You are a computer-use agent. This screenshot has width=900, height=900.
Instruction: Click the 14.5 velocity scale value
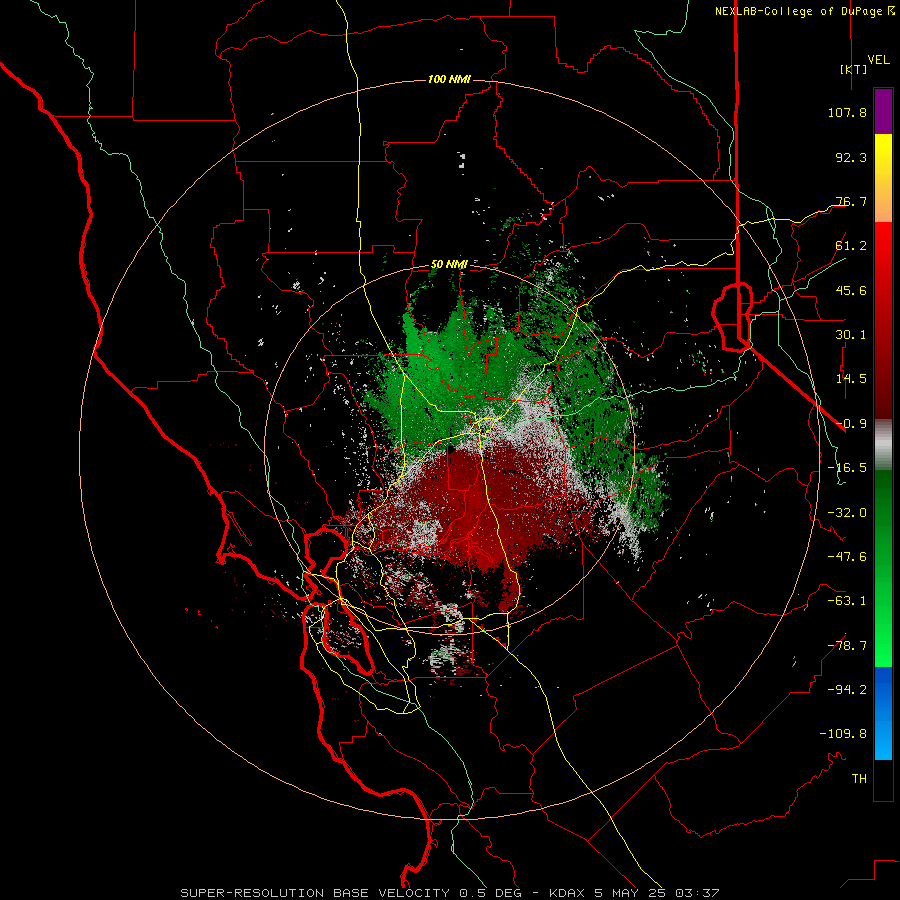851,379
